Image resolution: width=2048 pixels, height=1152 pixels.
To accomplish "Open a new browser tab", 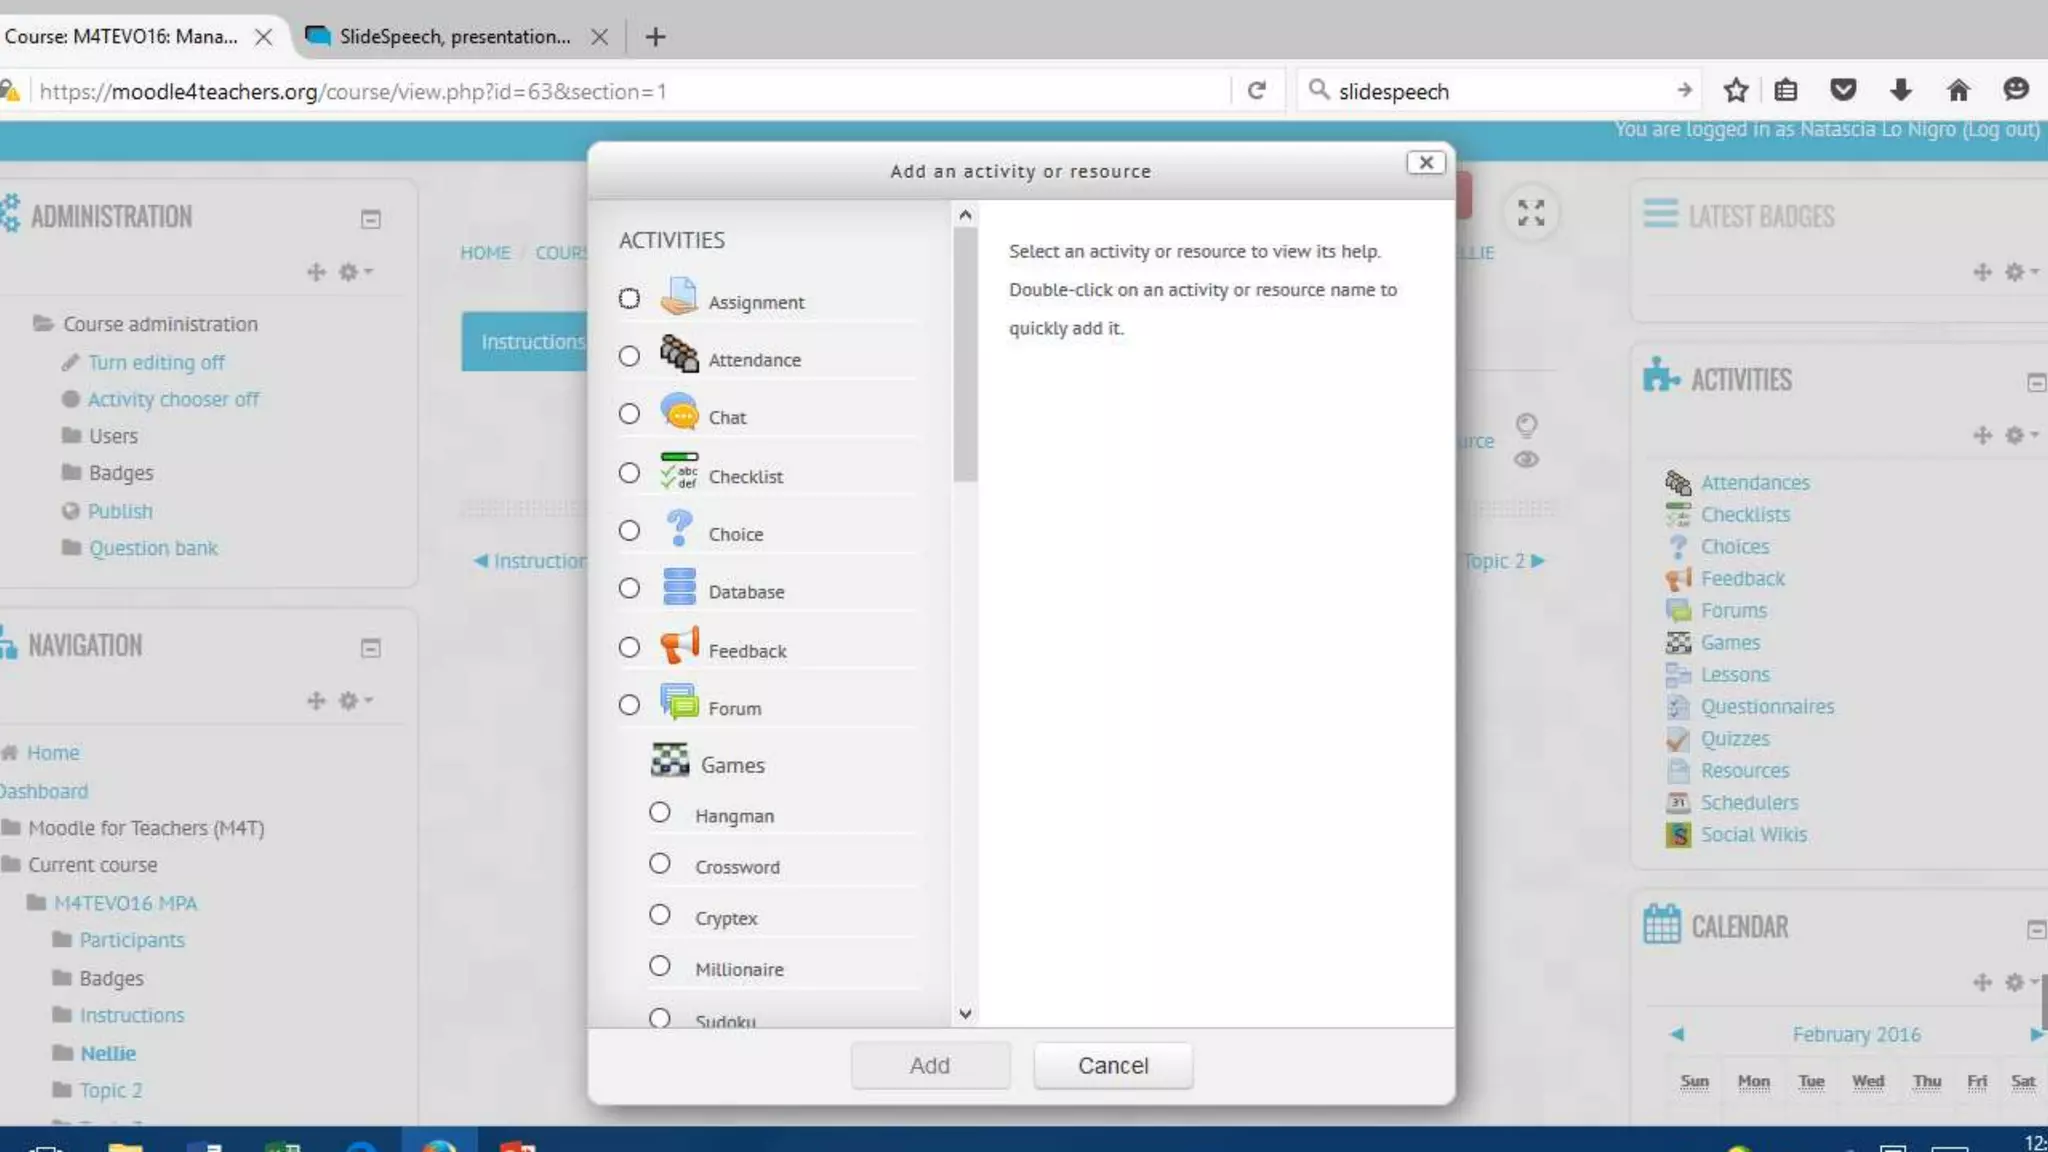I will (x=655, y=37).
